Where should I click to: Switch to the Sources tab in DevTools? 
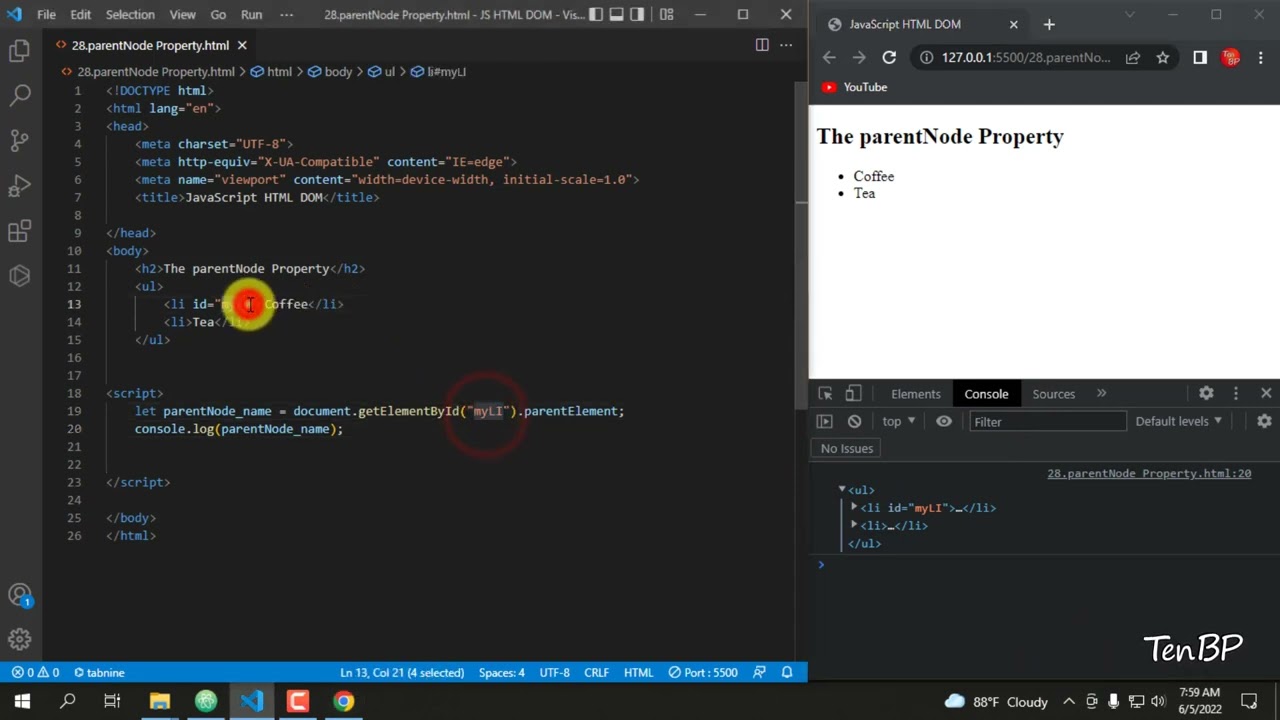(1053, 394)
